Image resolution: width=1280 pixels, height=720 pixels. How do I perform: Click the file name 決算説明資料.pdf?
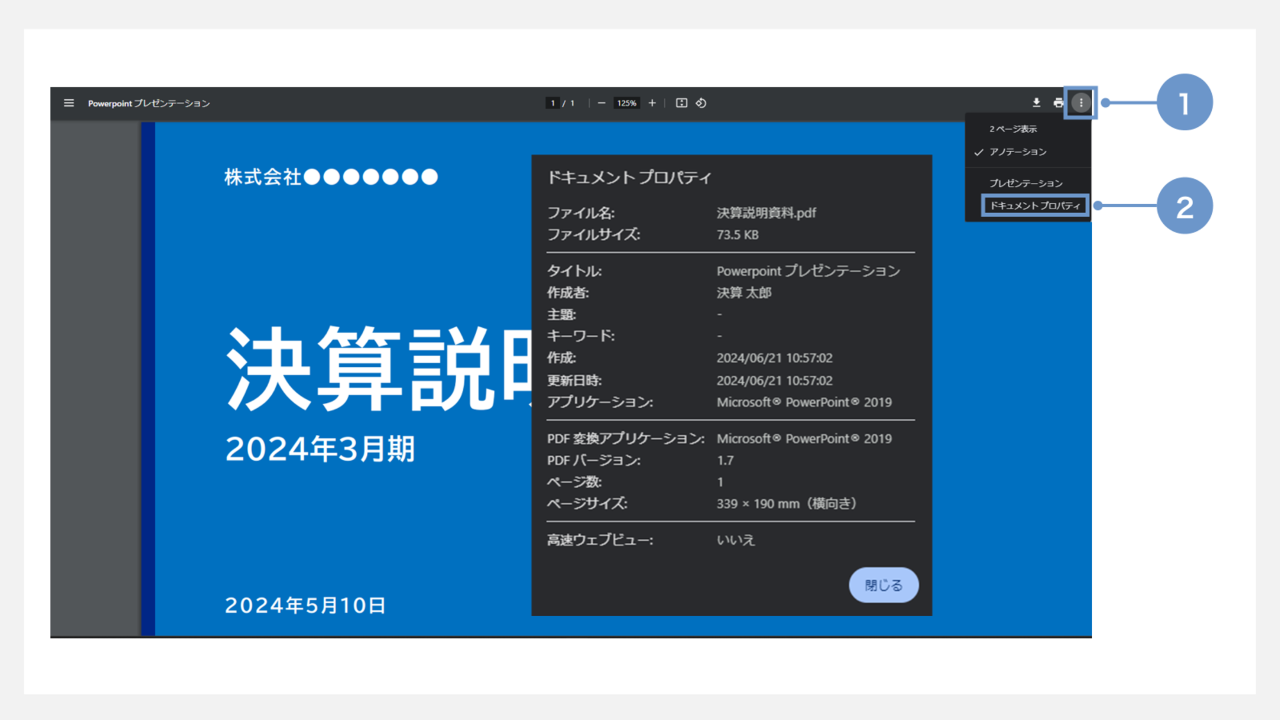click(x=767, y=213)
